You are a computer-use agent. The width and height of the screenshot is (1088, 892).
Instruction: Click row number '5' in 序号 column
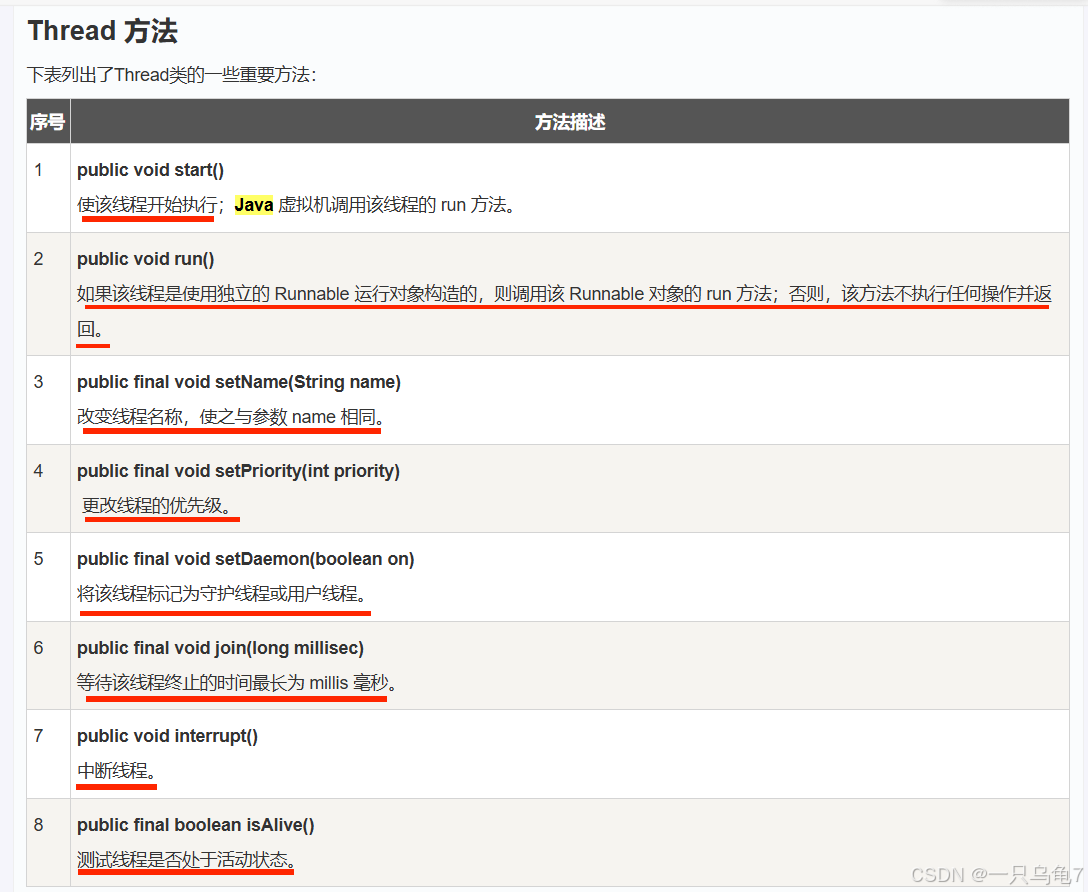(38, 559)
